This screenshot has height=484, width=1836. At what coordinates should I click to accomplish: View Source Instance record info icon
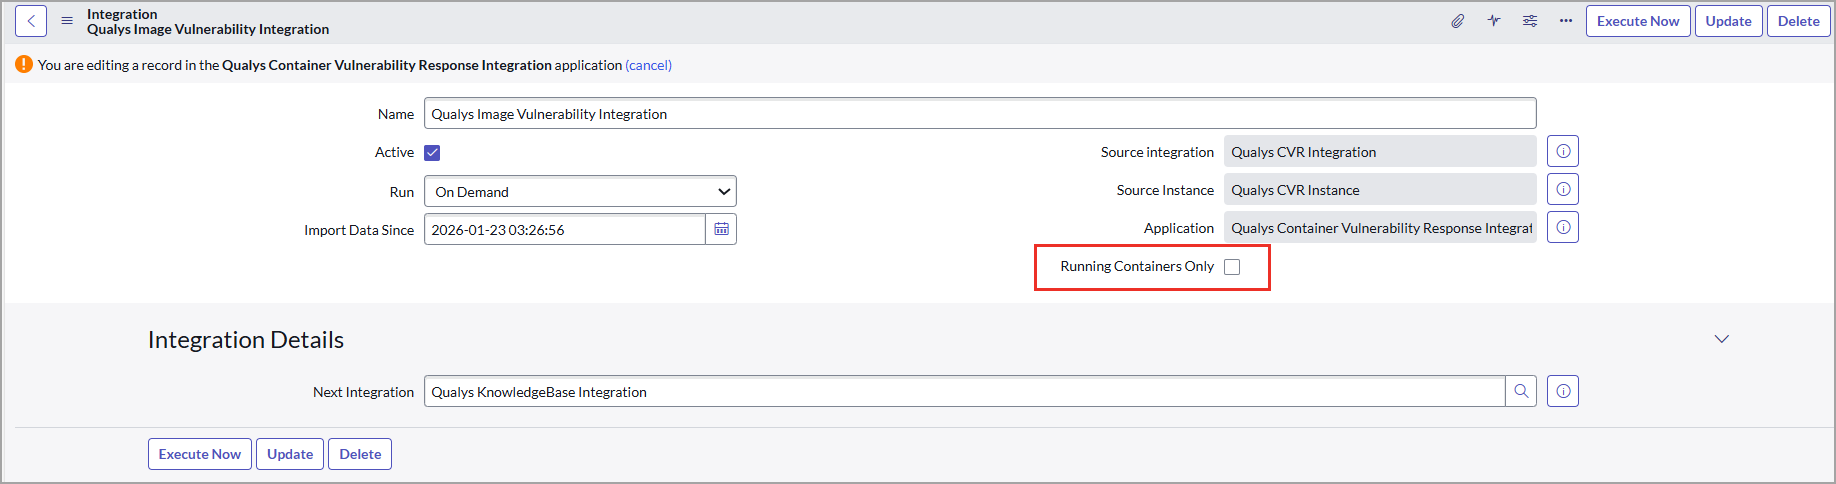point(1563,189)
